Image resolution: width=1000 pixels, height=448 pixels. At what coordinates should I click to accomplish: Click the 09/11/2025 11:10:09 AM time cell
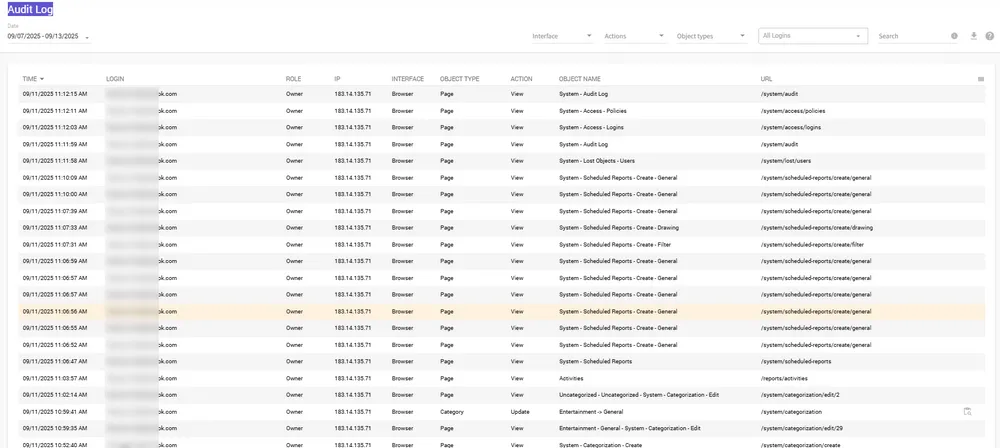point(55,177)
